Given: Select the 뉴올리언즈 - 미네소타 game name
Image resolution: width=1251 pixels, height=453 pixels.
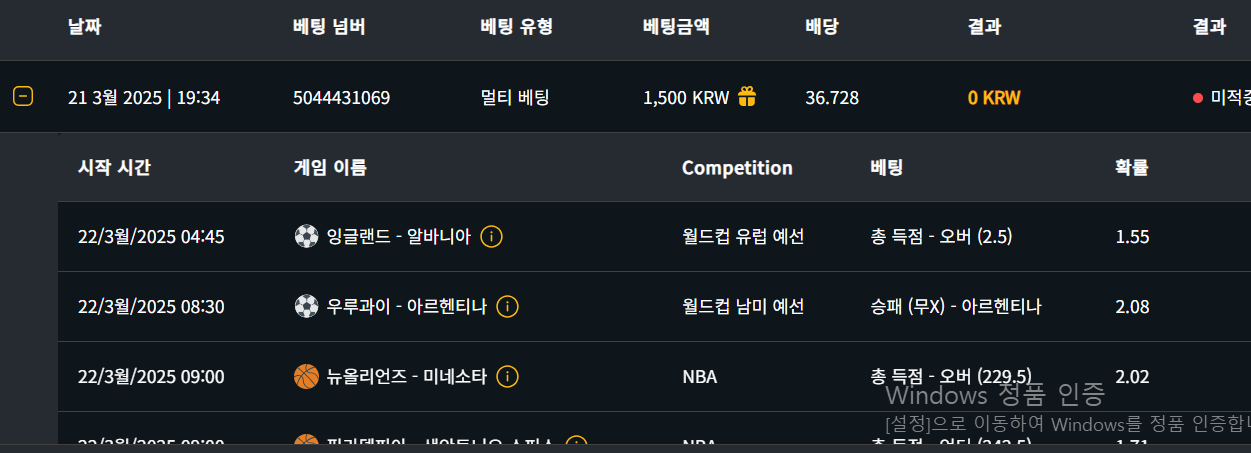Looking at the screenshot, I should 407,377.
